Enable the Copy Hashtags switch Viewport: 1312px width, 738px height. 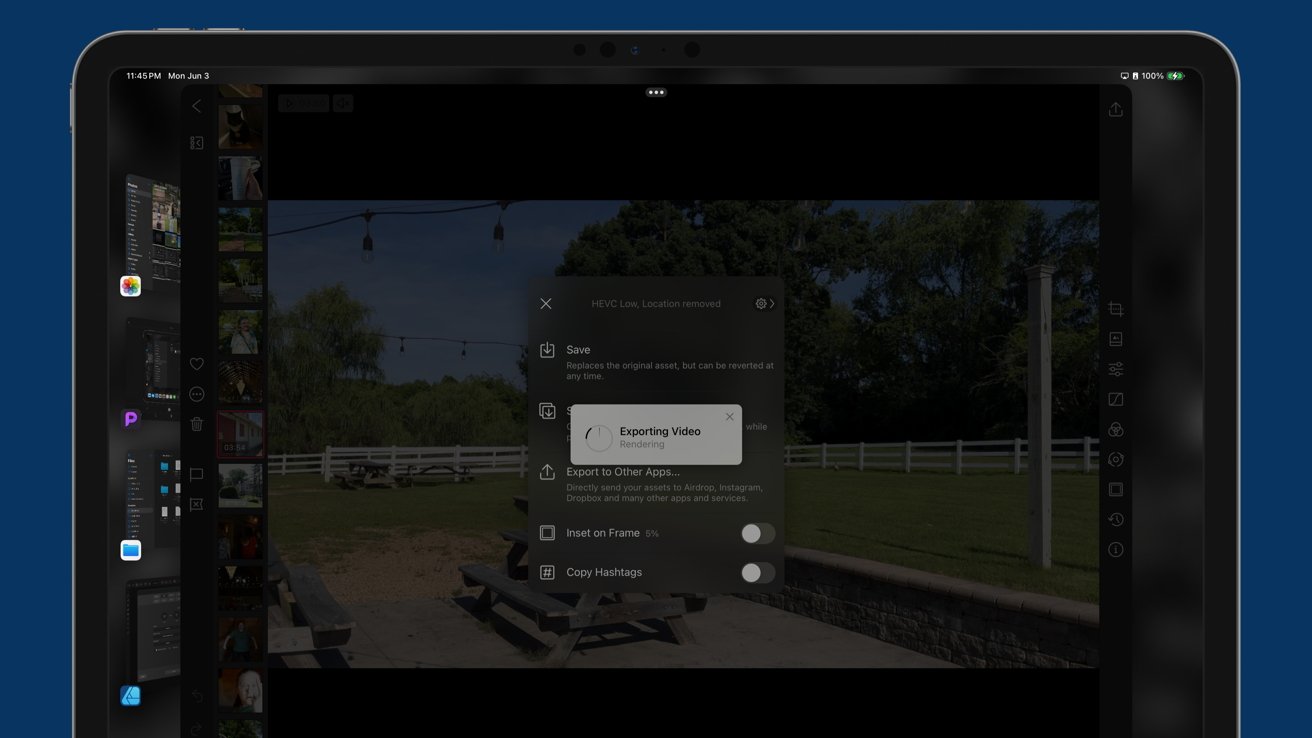757,573
